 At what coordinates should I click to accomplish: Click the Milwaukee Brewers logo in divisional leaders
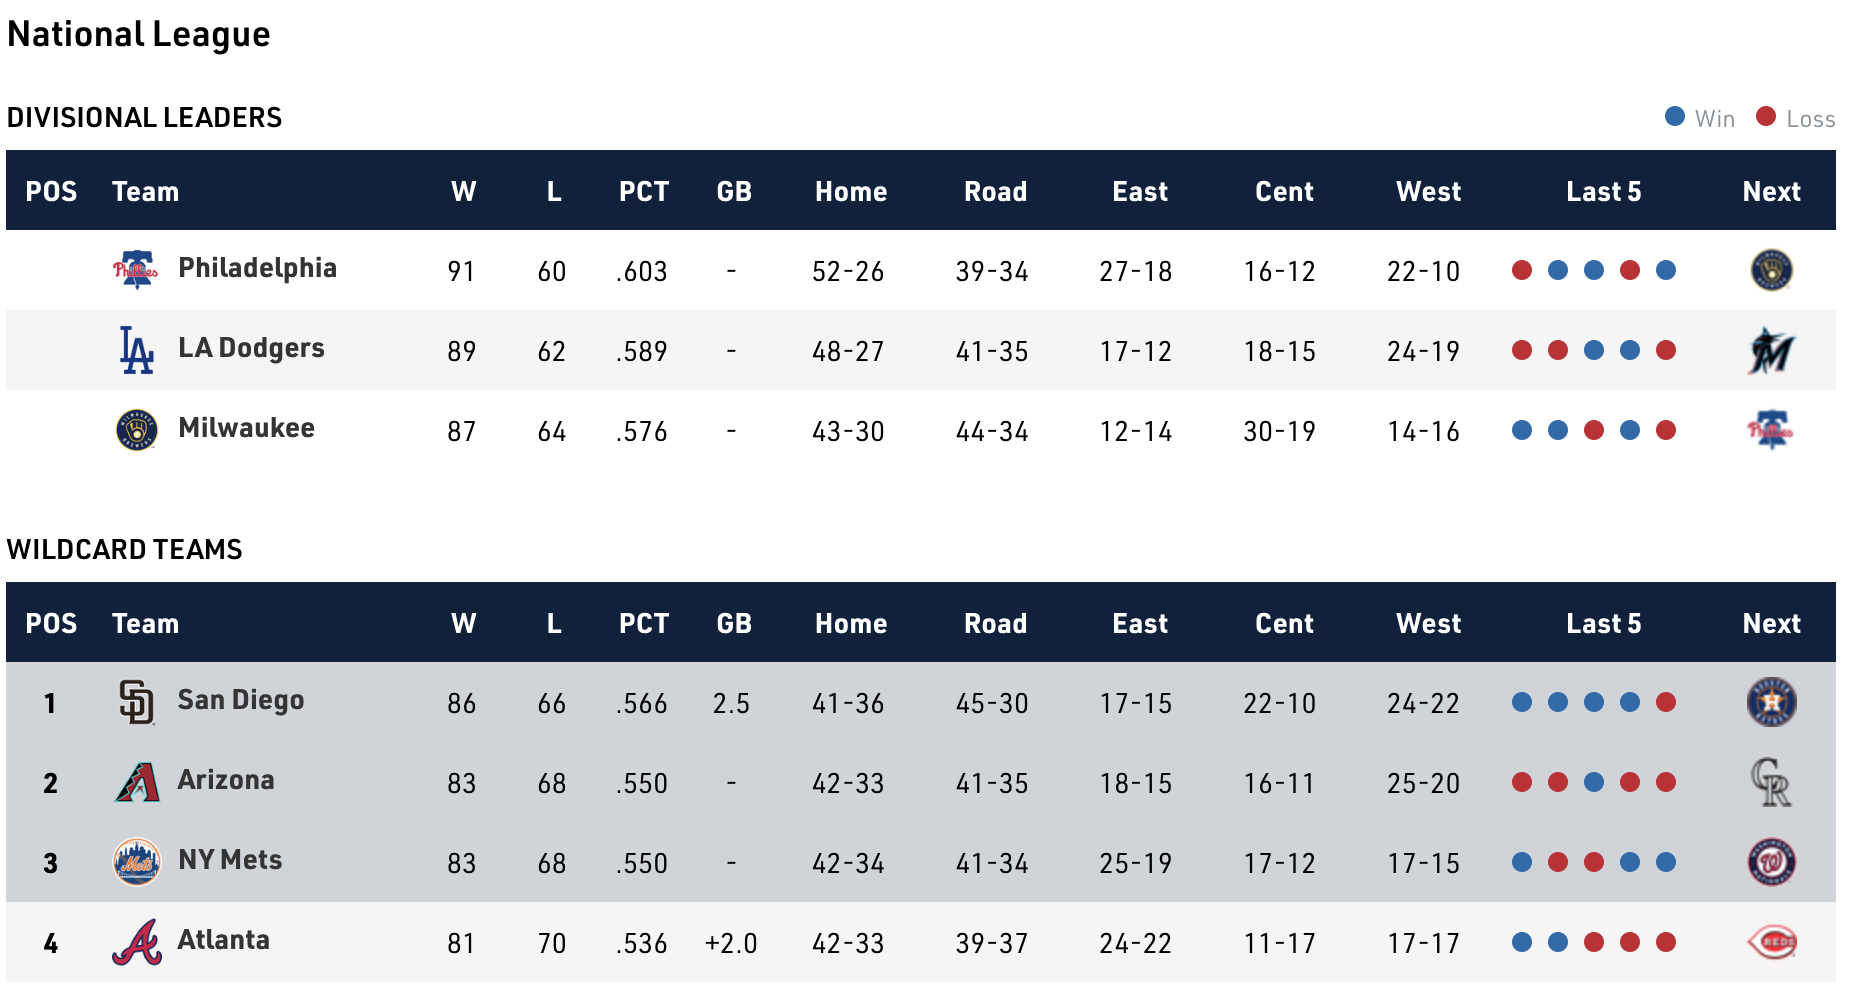tap(136, 430)
